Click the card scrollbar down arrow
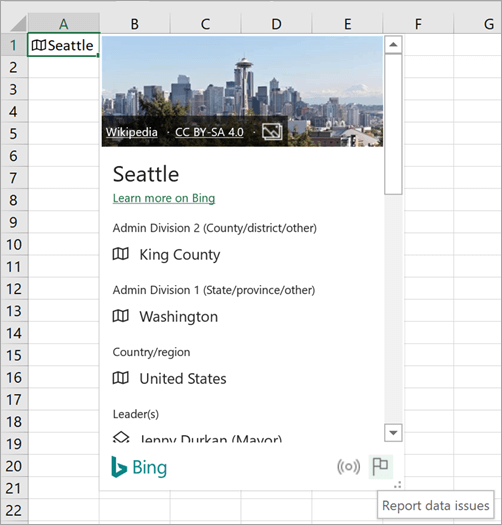Image resolution: width=502 pixels, height=525 pixels. (393, 433)
